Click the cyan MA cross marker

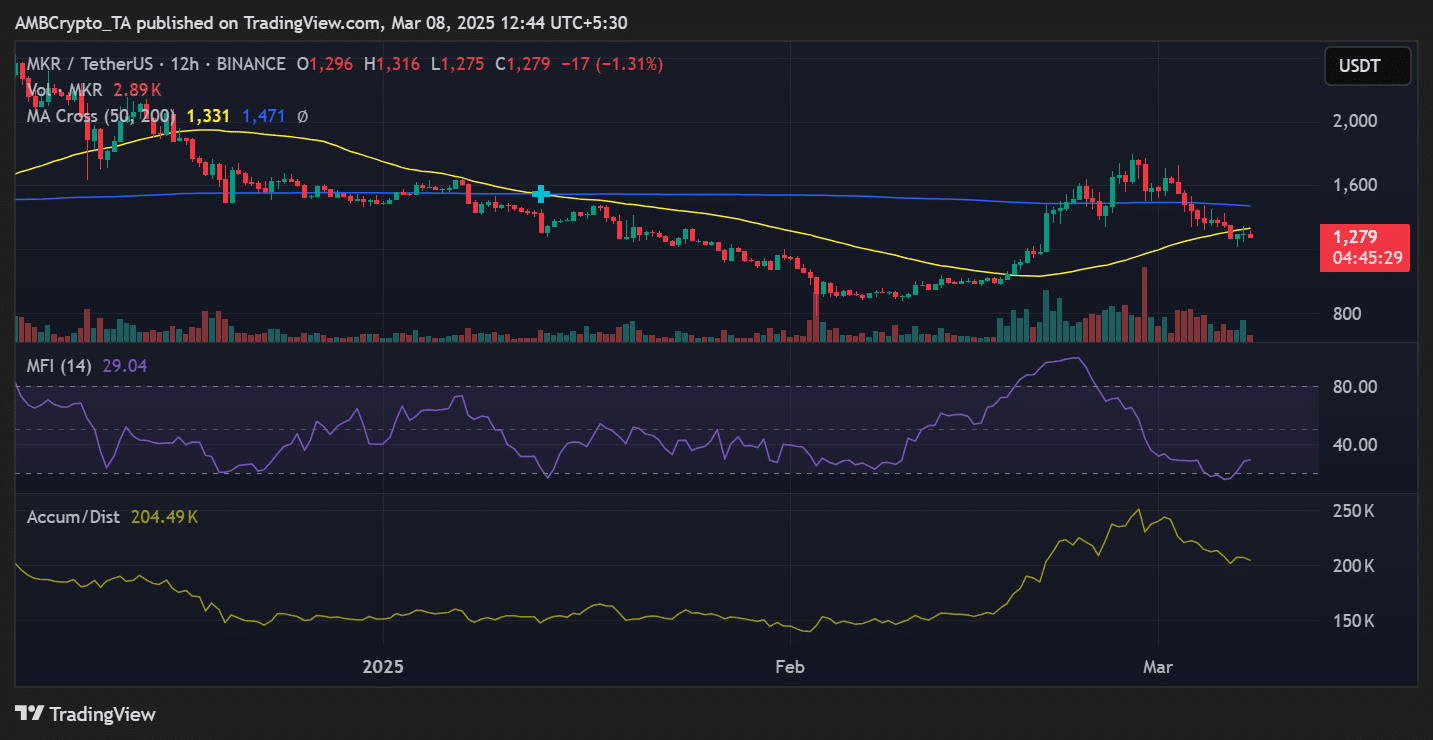[541, 193]
